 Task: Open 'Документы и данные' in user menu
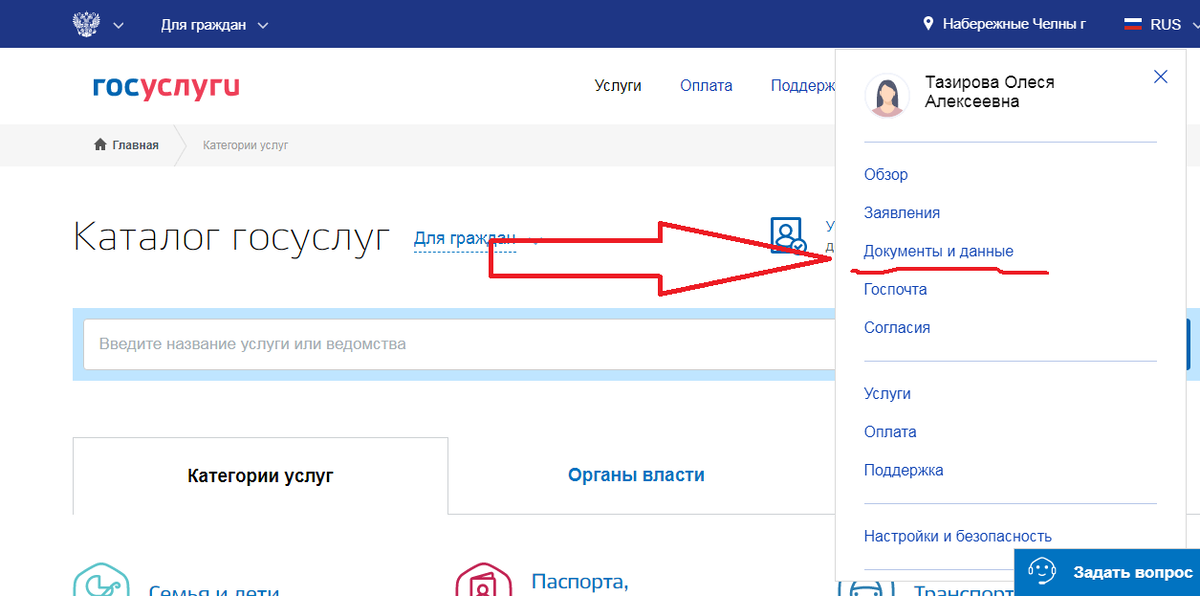click(x=939, y=251)
